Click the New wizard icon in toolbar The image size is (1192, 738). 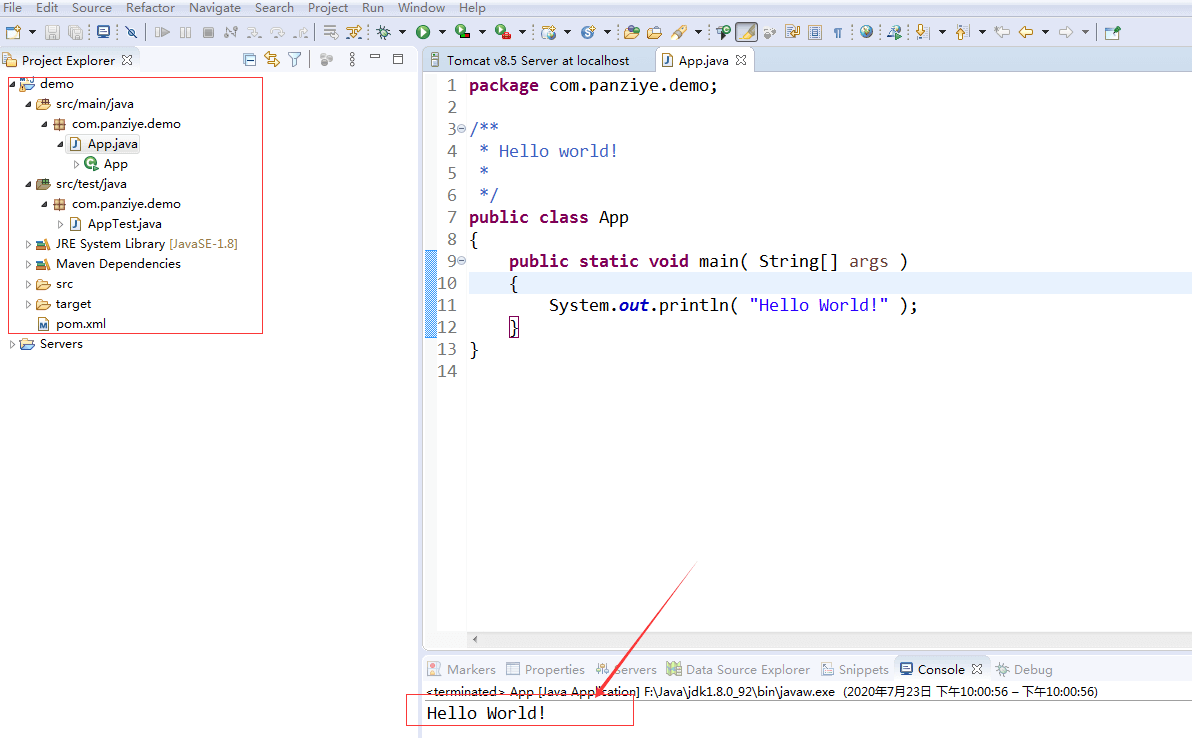click(13, 32)
